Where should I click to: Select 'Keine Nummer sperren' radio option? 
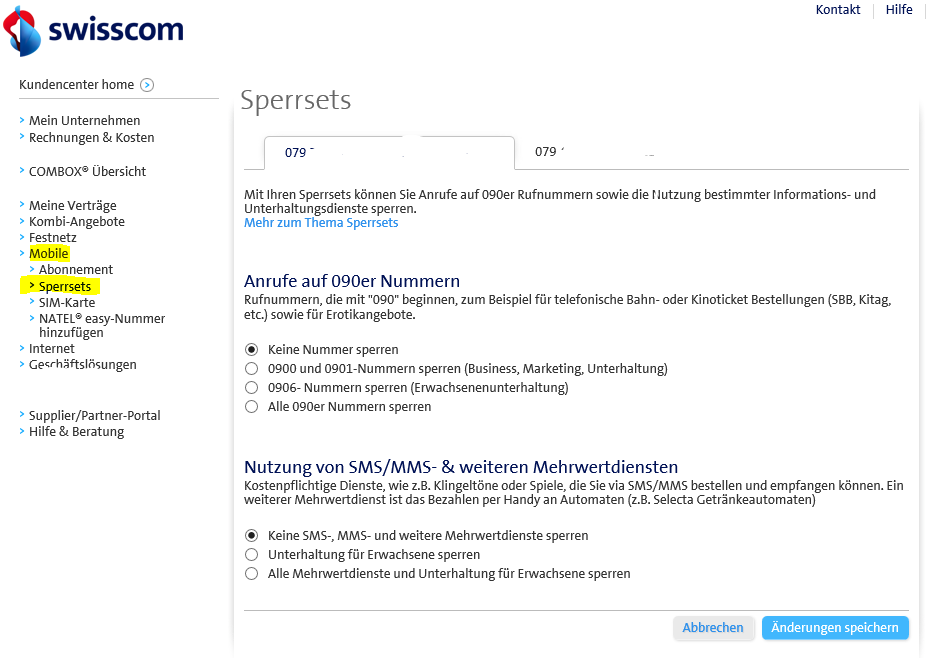(x=251, y=350)
